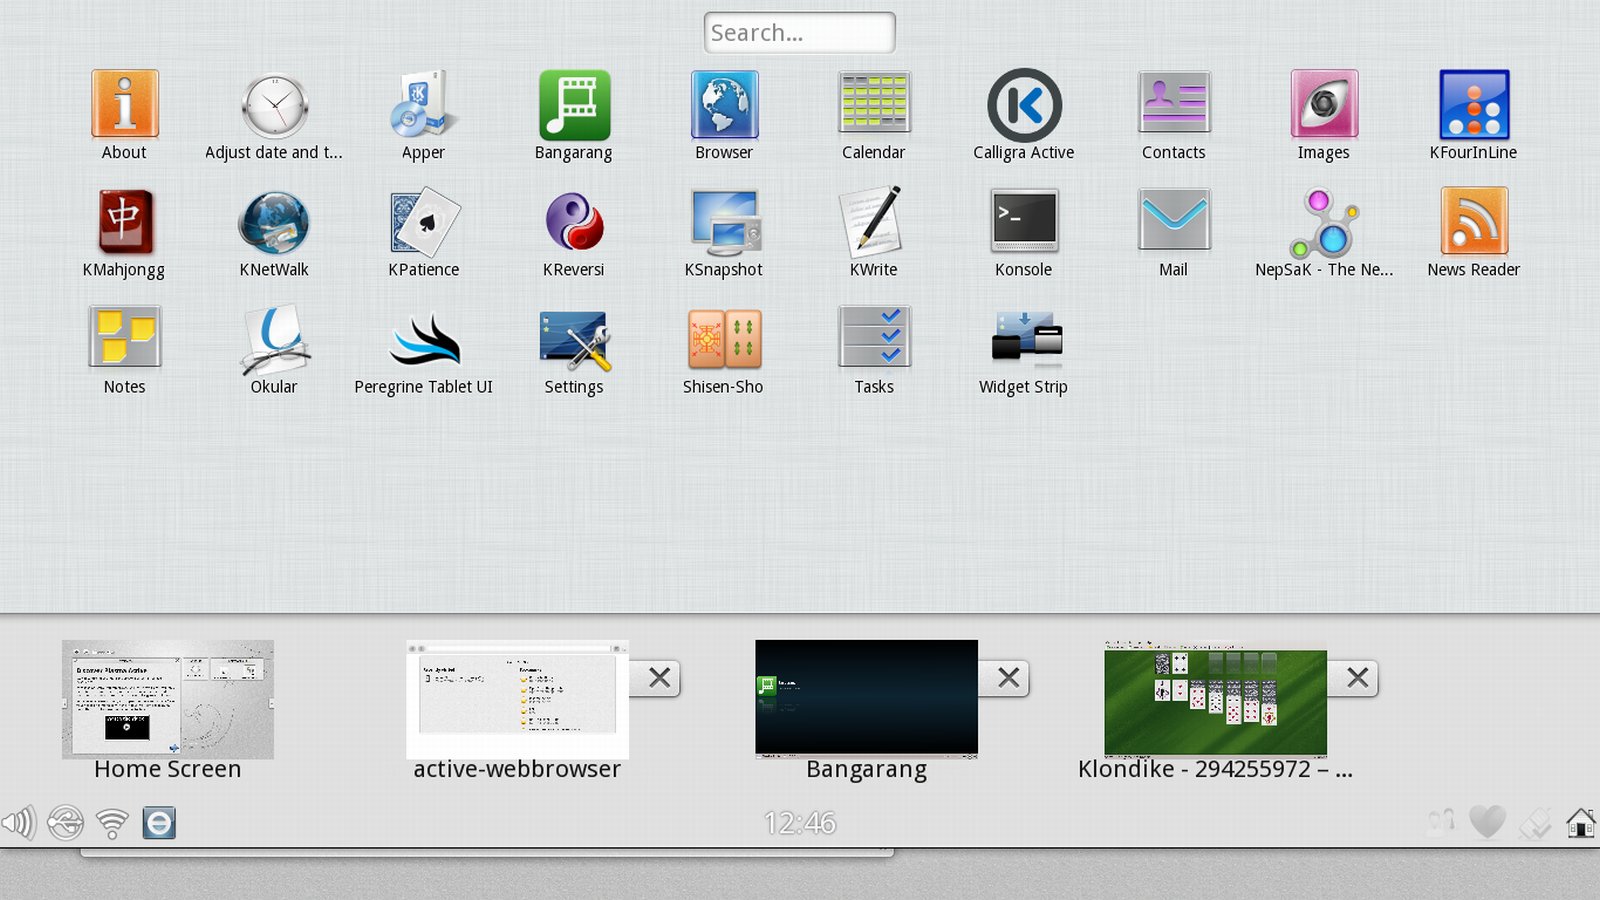Viewport: 1600px width, 900px height.
Task: Click the heart favorites icon in panel
Action: click(x=1487, y=823)
